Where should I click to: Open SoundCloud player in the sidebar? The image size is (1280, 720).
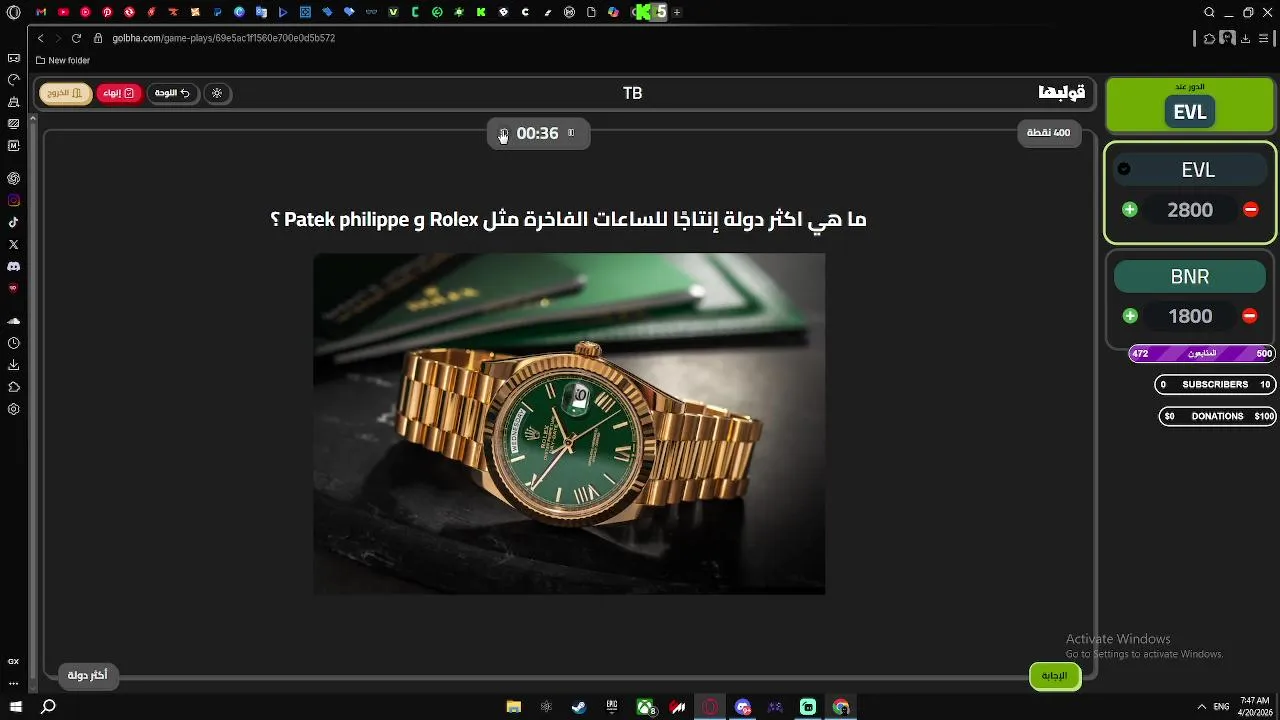pyautogui.click(x=13, y=321)
